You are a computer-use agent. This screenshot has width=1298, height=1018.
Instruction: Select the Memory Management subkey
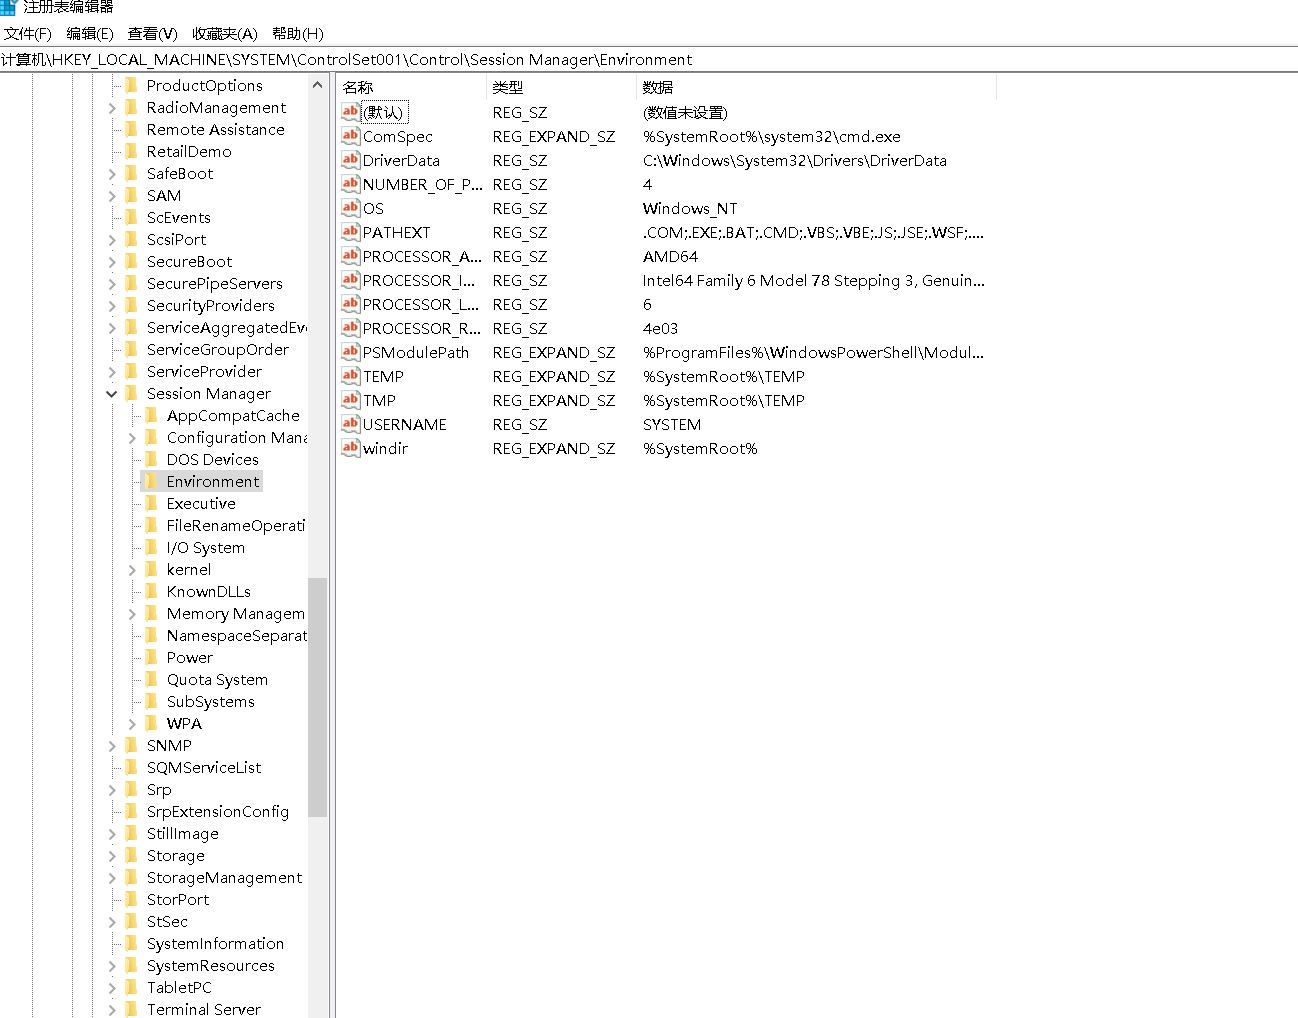click(x=236, y=613)
